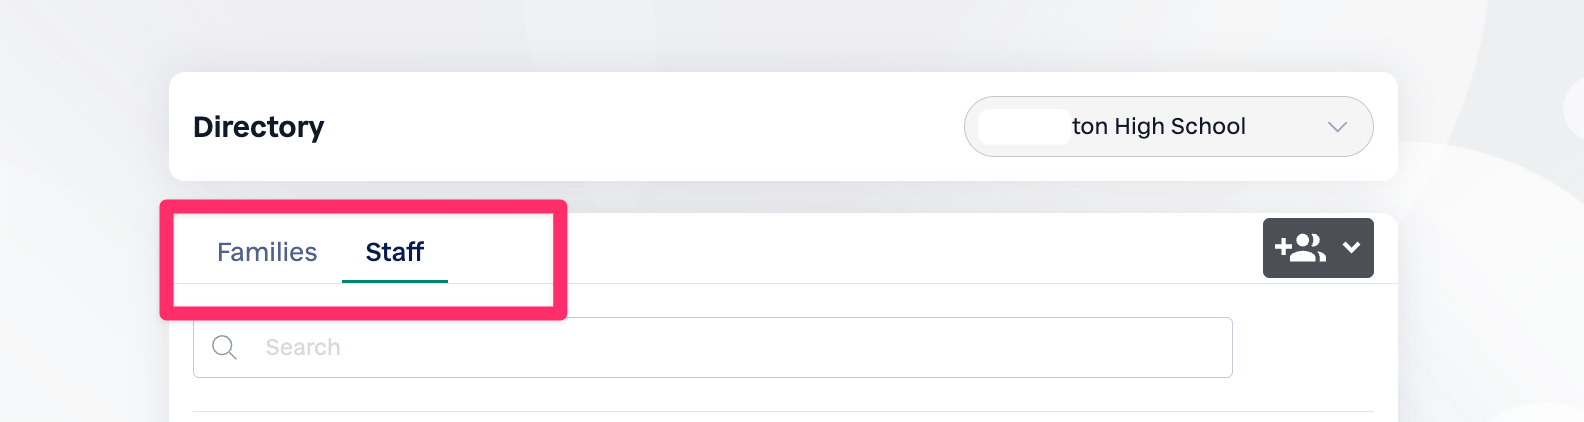Expand the arrow beside the add people icon

click(x=1351, y=248)
